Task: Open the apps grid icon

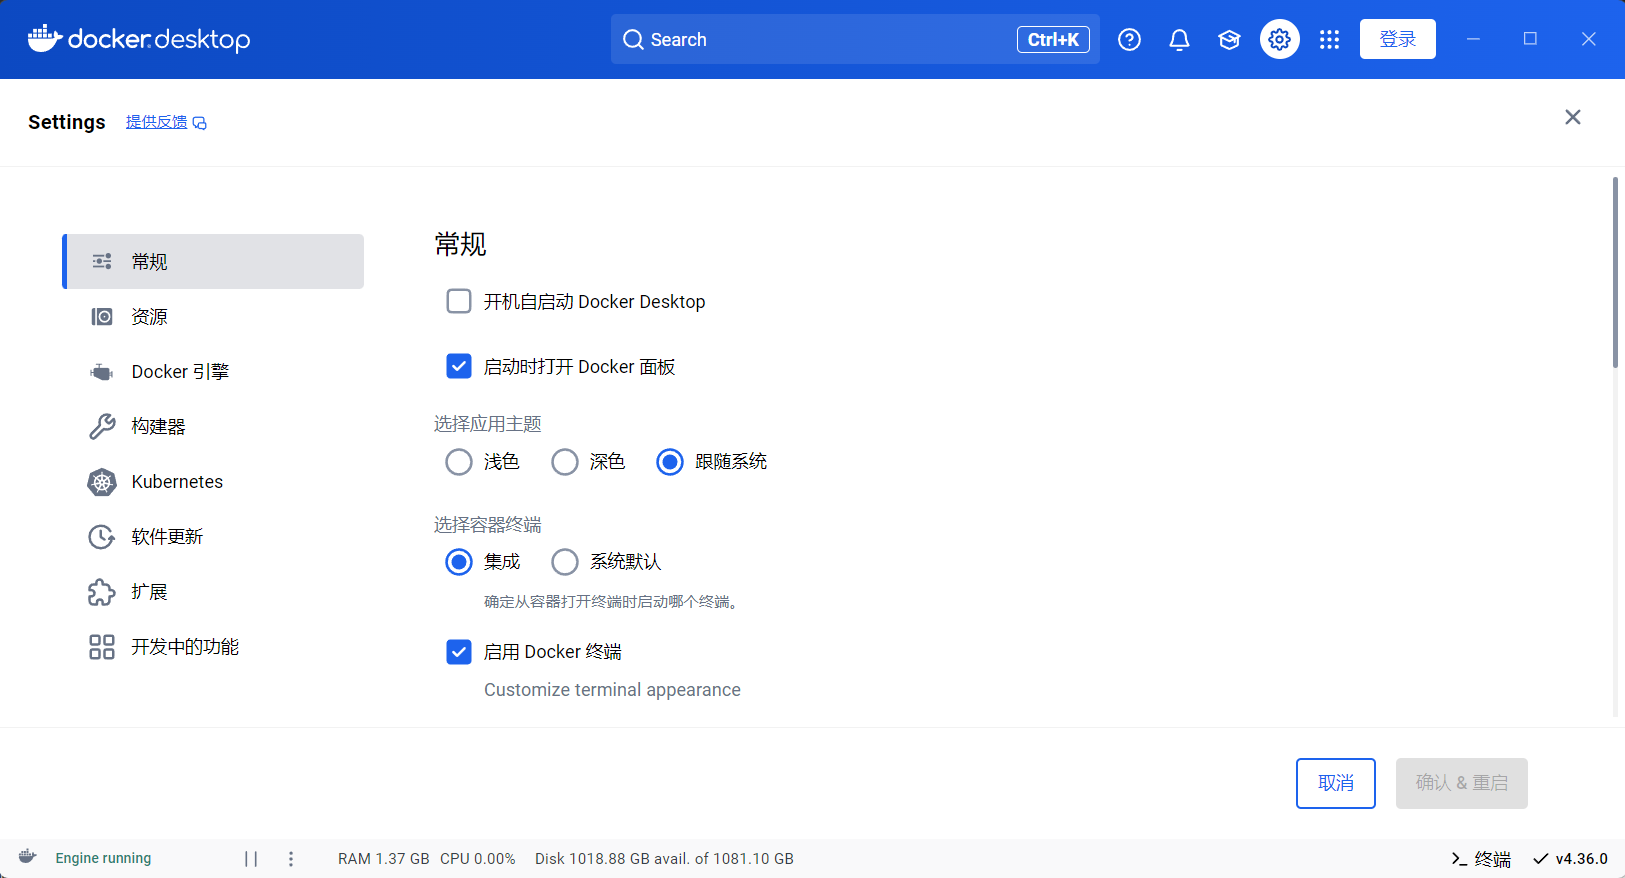Action: point(1329,40)
